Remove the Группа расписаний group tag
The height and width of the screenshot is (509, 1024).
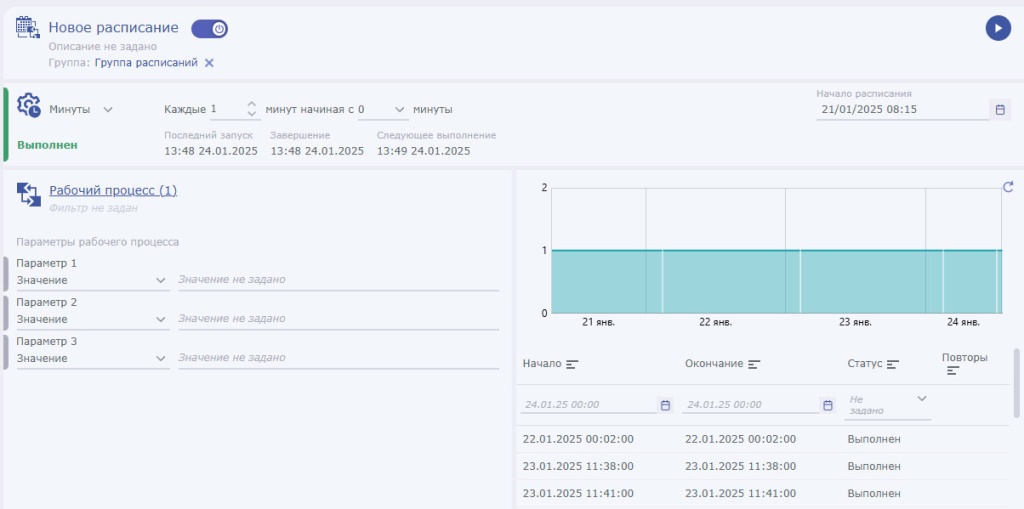click(x=209, y=63)
